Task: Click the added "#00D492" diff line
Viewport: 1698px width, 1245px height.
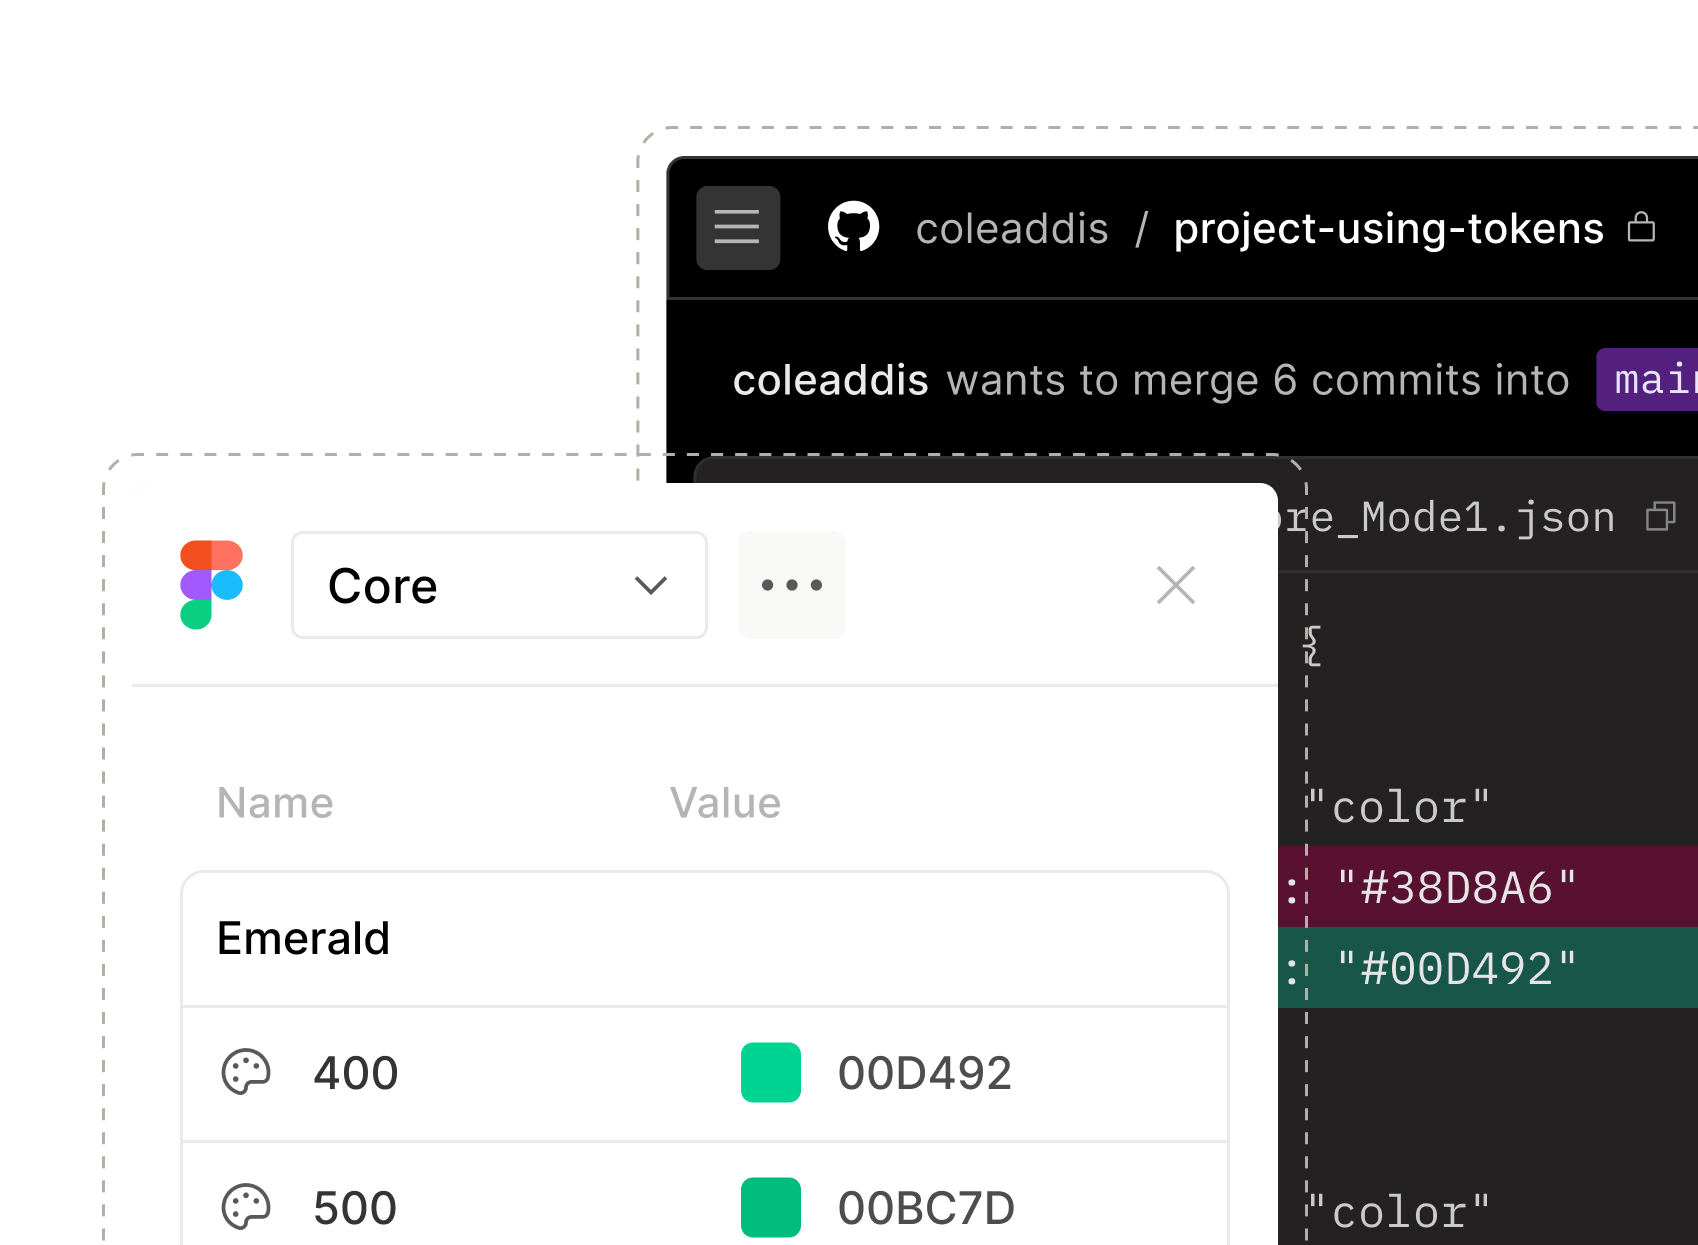Action: pos(1488,968)
